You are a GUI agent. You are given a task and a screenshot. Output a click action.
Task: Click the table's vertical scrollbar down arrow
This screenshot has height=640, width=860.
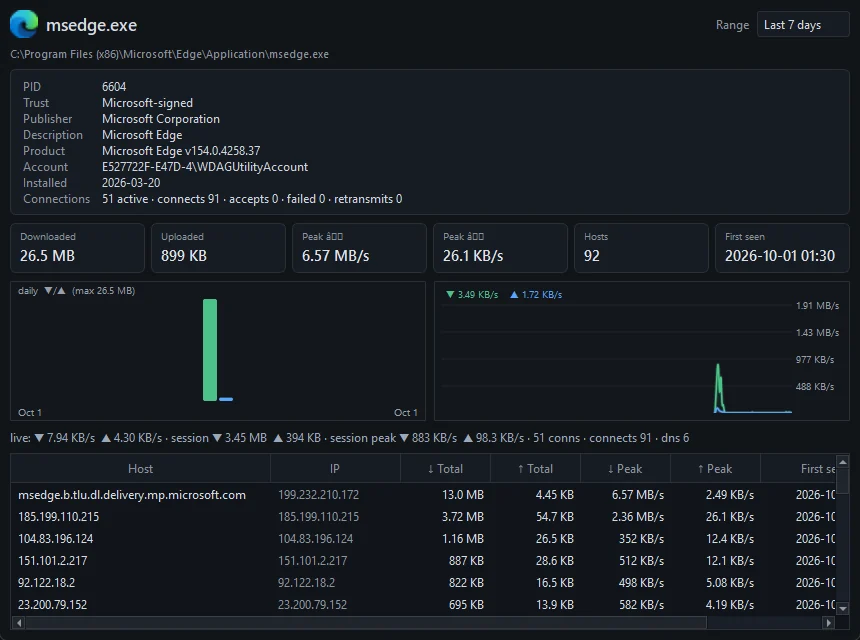point(842,608)
